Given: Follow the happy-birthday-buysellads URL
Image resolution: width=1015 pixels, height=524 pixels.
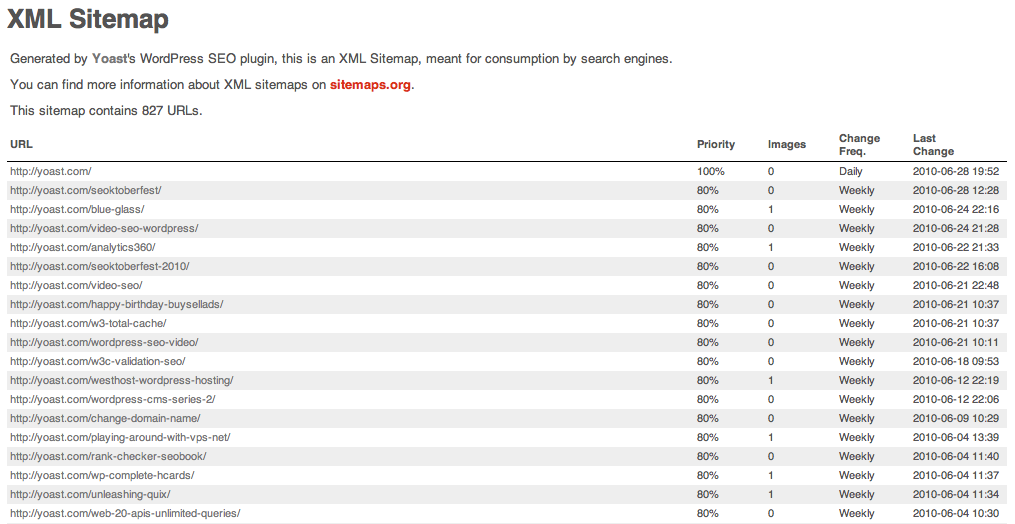Looking at the screenshot, I should [x=117, y=304].
